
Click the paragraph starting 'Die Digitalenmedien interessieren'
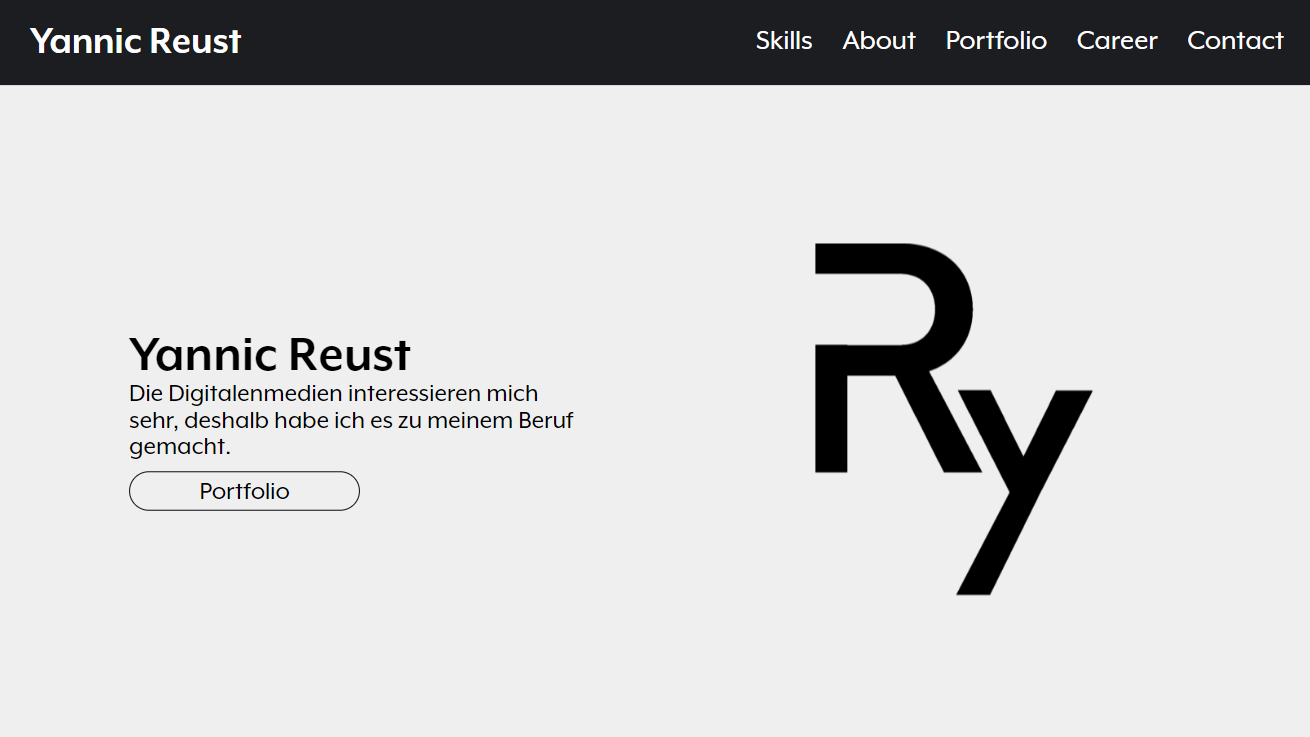coord(351,420)
